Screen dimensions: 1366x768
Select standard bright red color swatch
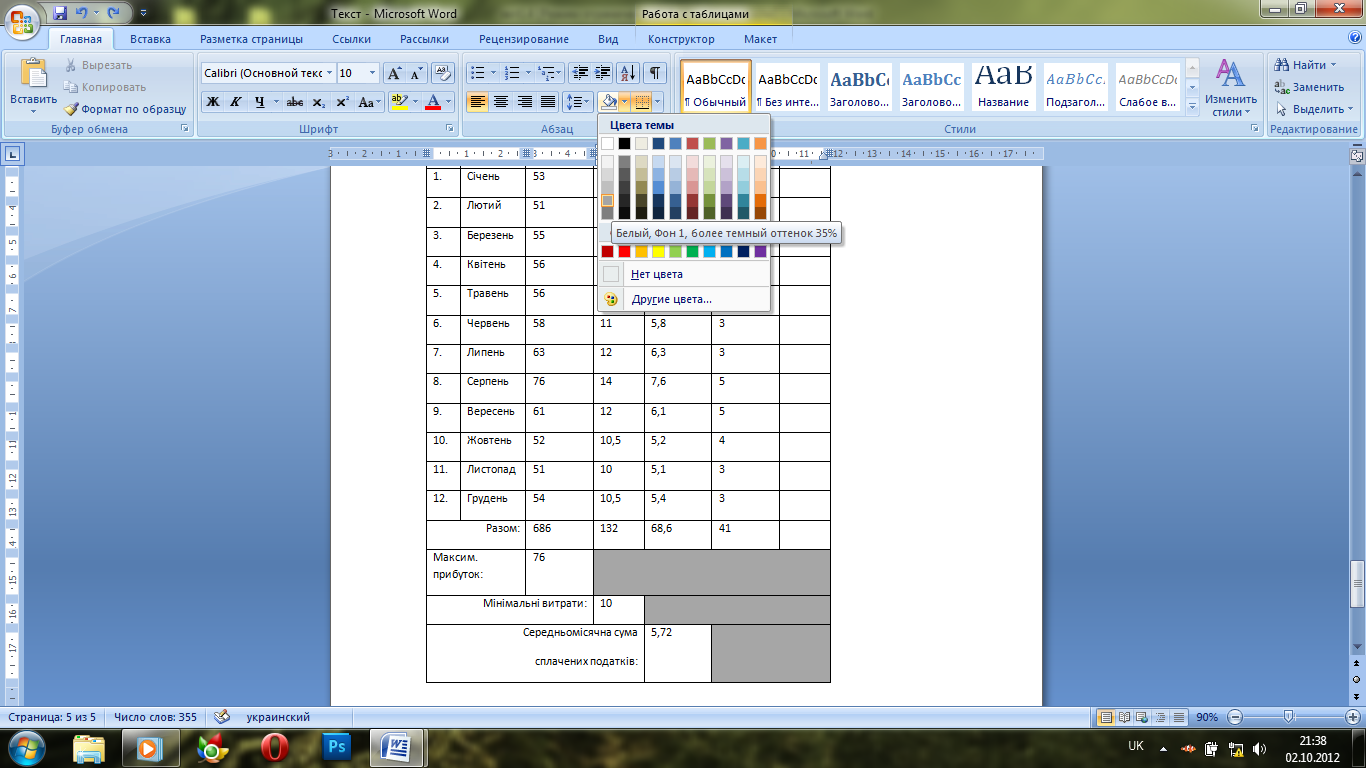(624, 251)
